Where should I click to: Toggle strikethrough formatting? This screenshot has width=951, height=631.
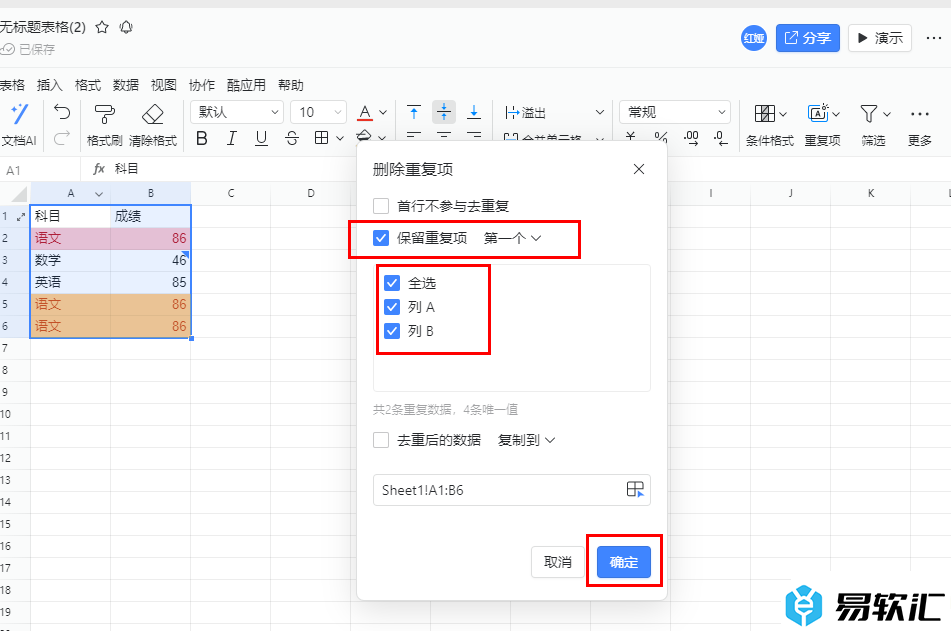tap(292, 139)
